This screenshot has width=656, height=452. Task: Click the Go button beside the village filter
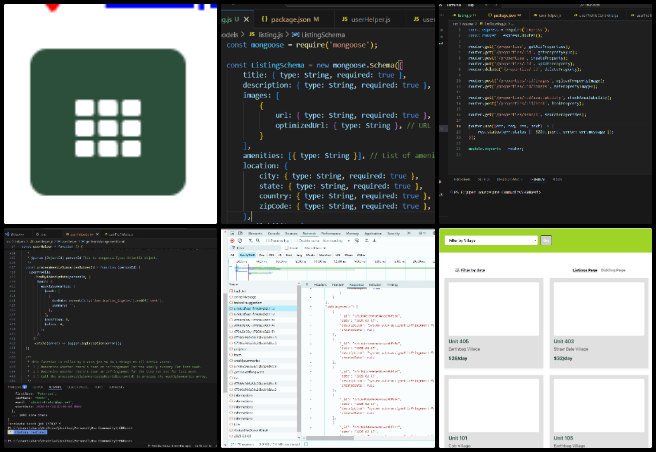pyautogui.click(x=546, y=241)
